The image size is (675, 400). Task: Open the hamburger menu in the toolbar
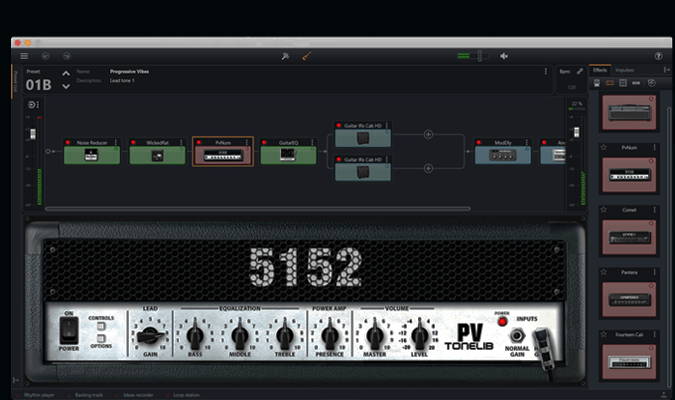coord(24,56)
